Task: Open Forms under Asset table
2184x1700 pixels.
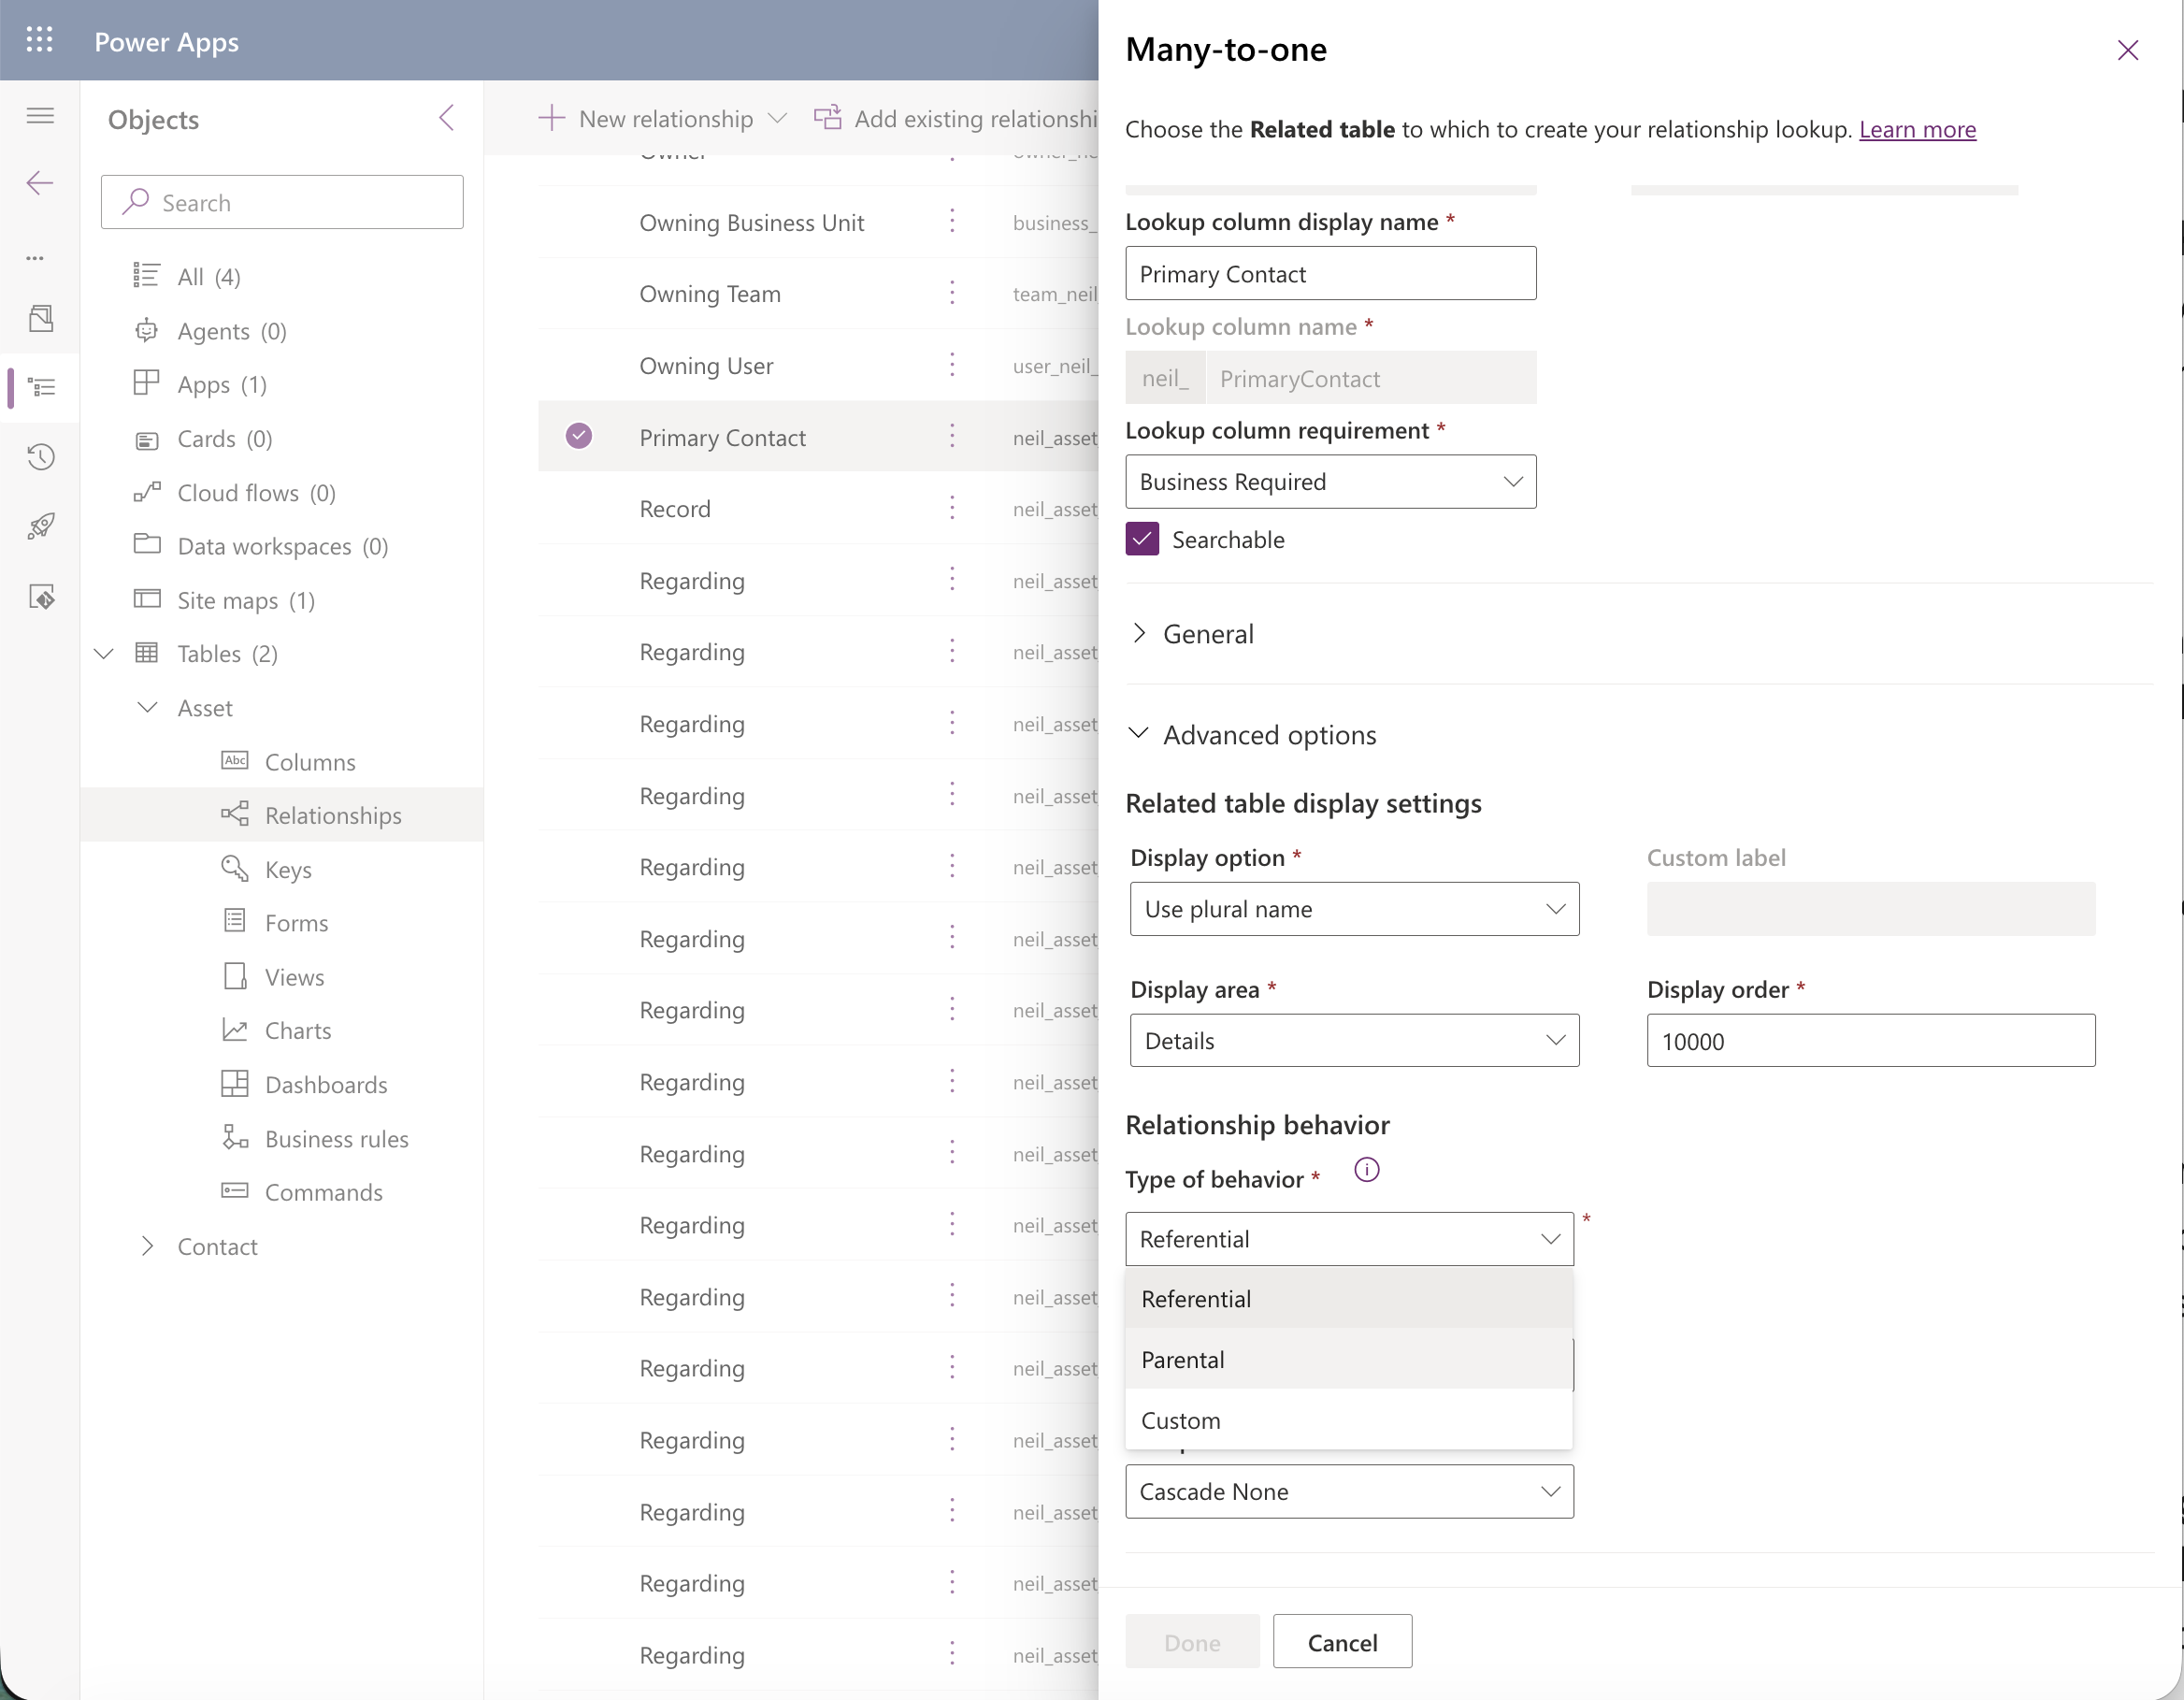Action: pyautogui.click(x=296, y=923)
